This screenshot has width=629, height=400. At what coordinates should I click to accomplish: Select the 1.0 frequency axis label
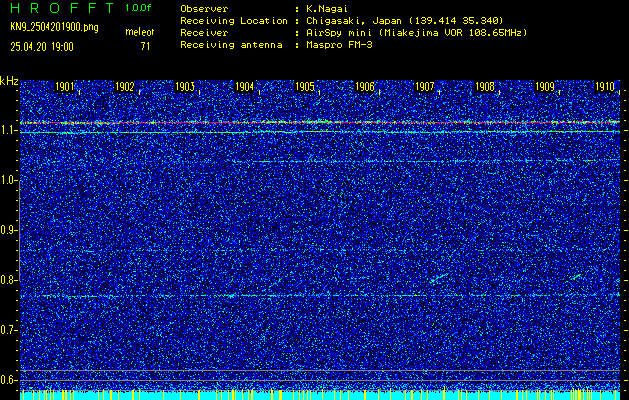click(8, 181)
